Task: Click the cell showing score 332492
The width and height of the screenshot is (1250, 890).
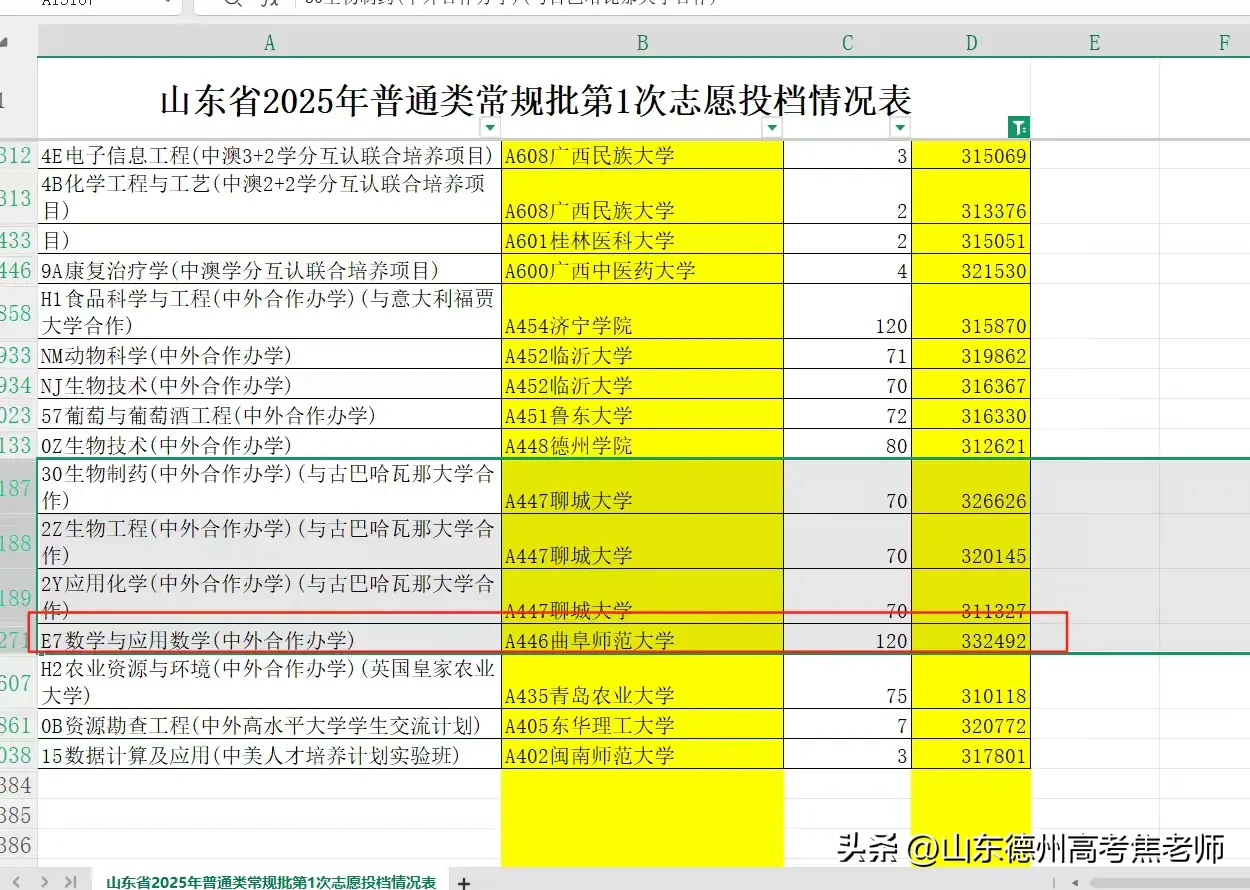Action: [970, 641]
